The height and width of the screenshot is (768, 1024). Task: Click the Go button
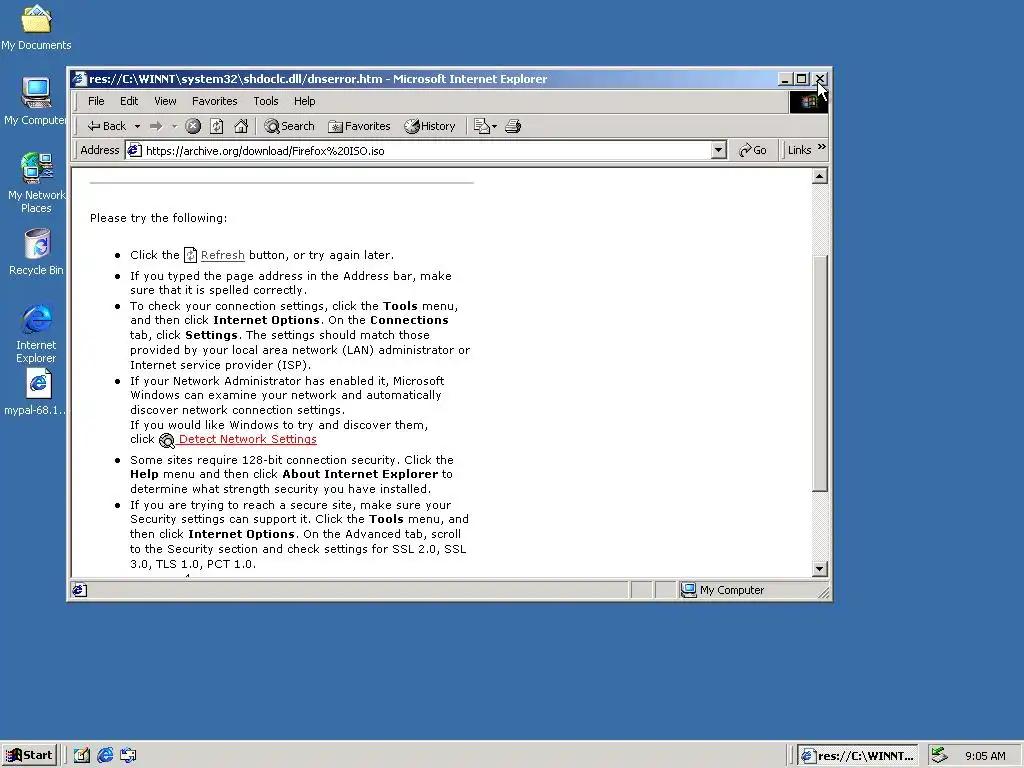point(752,150)
